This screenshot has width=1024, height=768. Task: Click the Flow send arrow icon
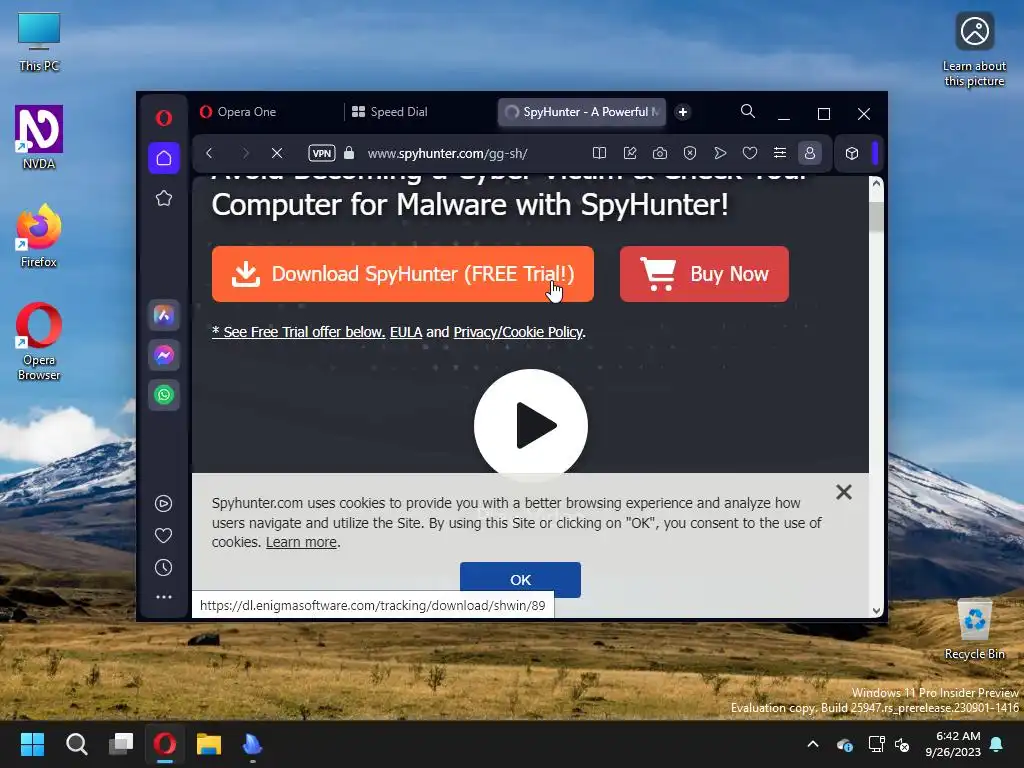click(720, 153)
